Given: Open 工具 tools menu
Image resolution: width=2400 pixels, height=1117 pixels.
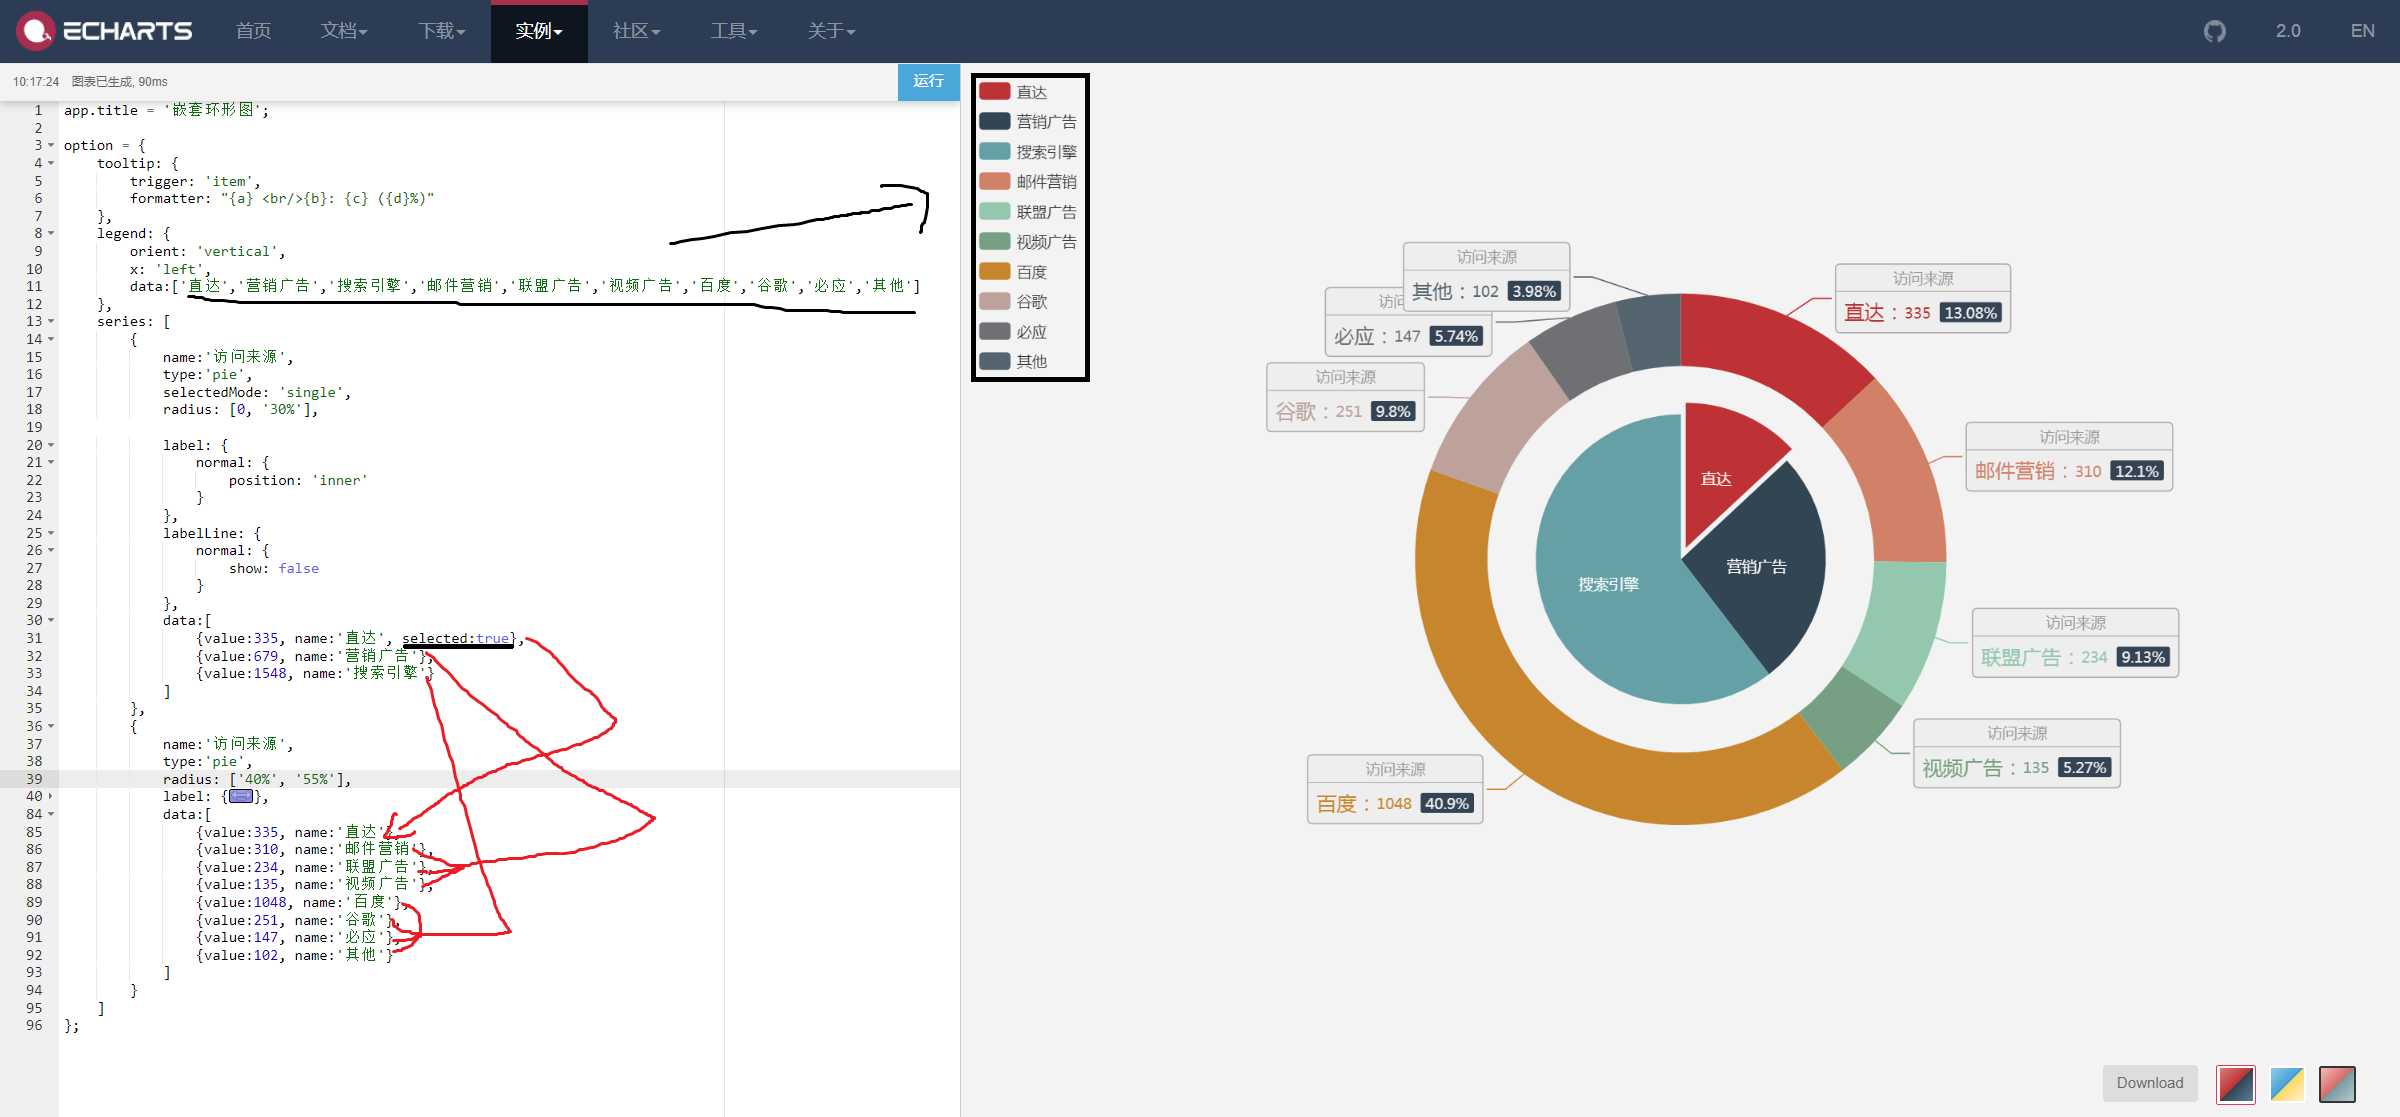Looking at the screenshot, I should (734, 31).
